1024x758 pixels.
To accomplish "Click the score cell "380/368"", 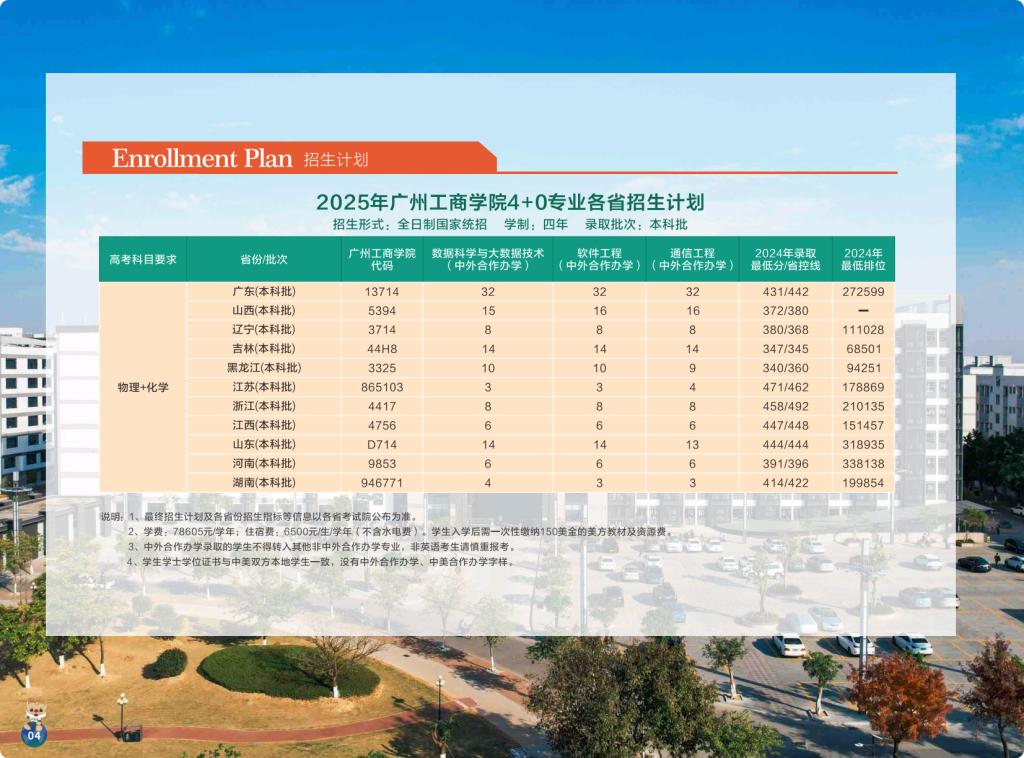I will point(786,330).
